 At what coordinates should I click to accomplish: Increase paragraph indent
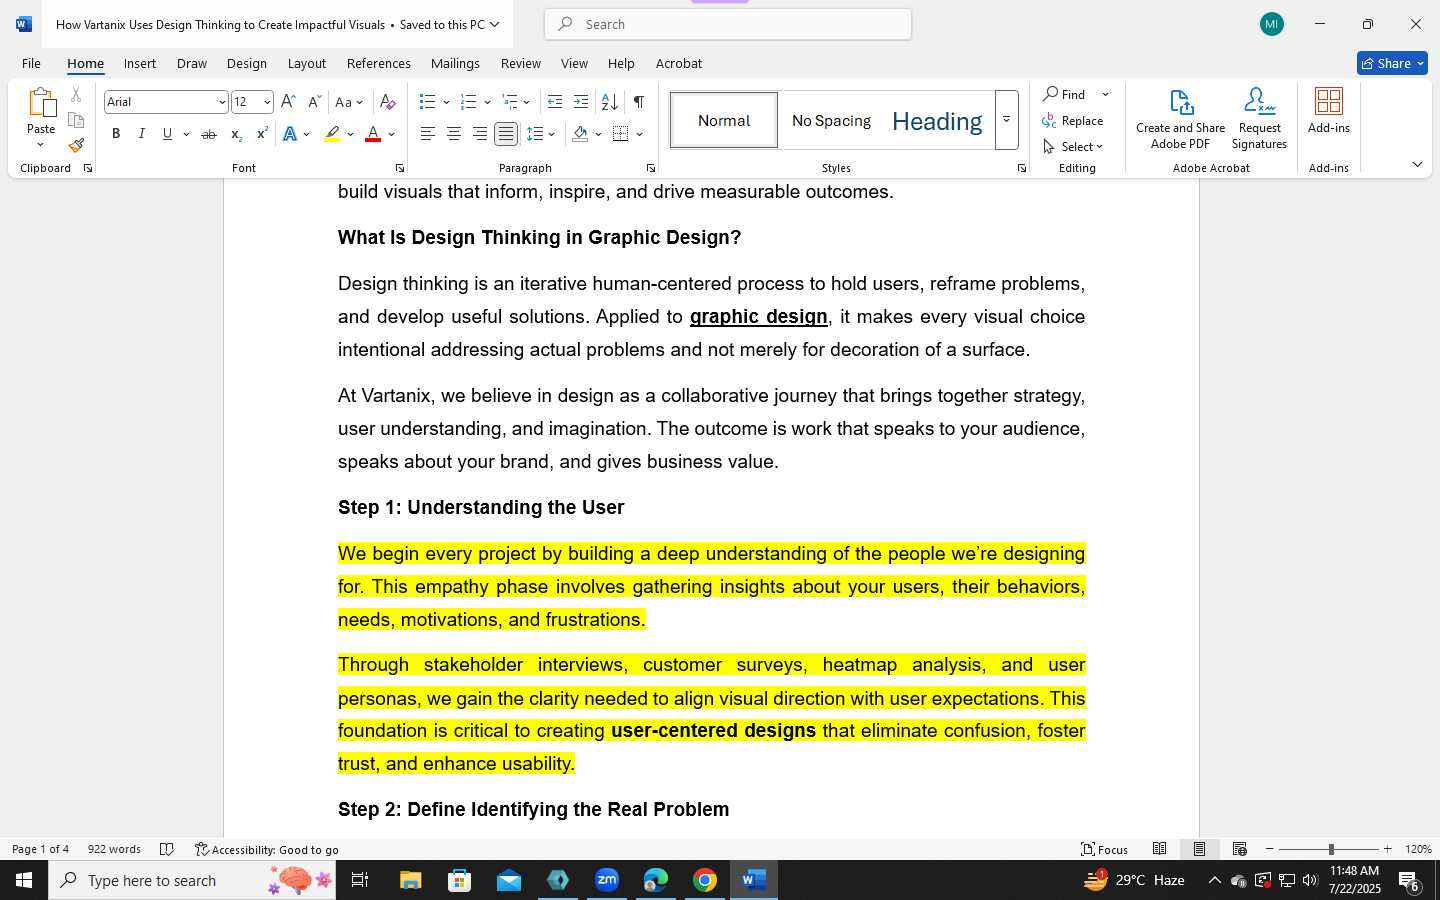[581, 102]
